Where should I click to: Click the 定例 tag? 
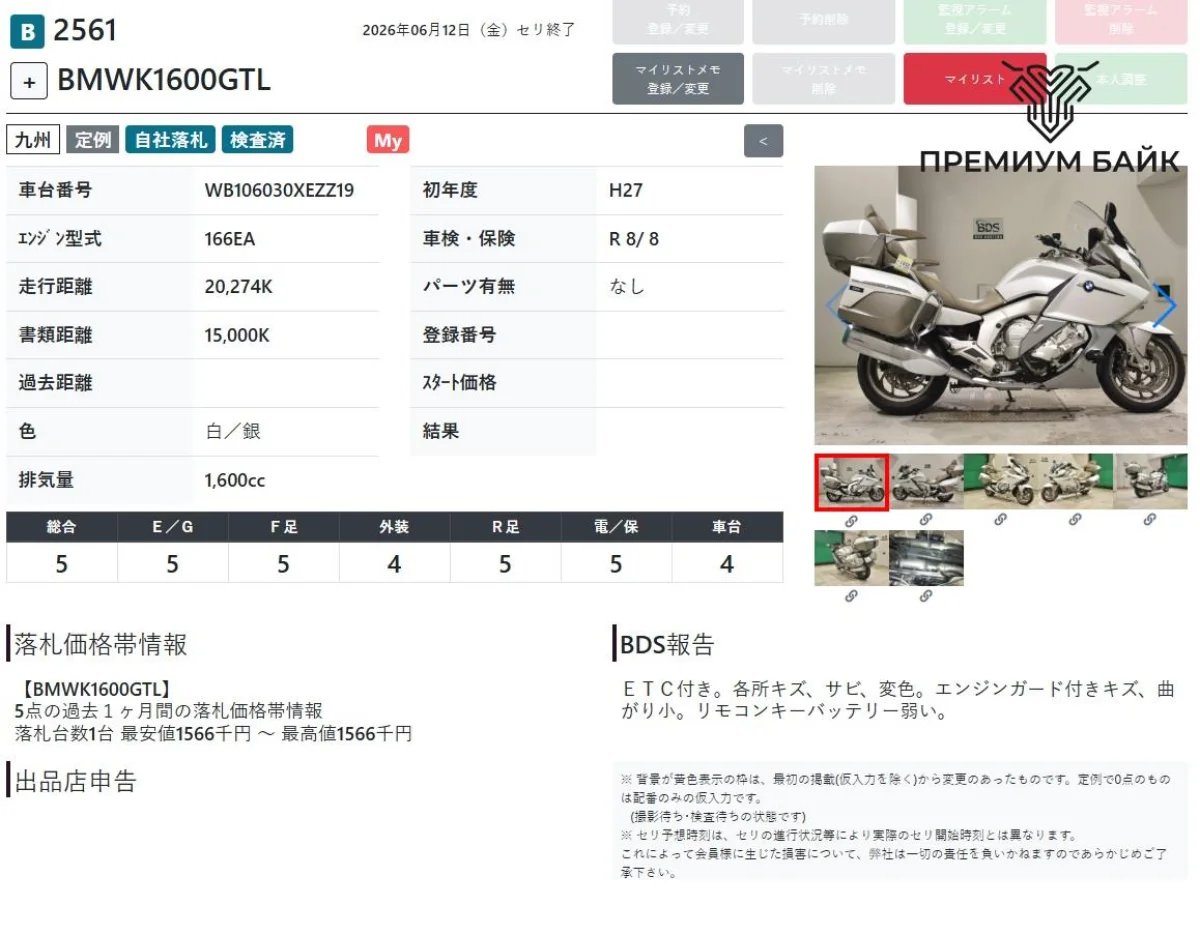tap(93, 140)
